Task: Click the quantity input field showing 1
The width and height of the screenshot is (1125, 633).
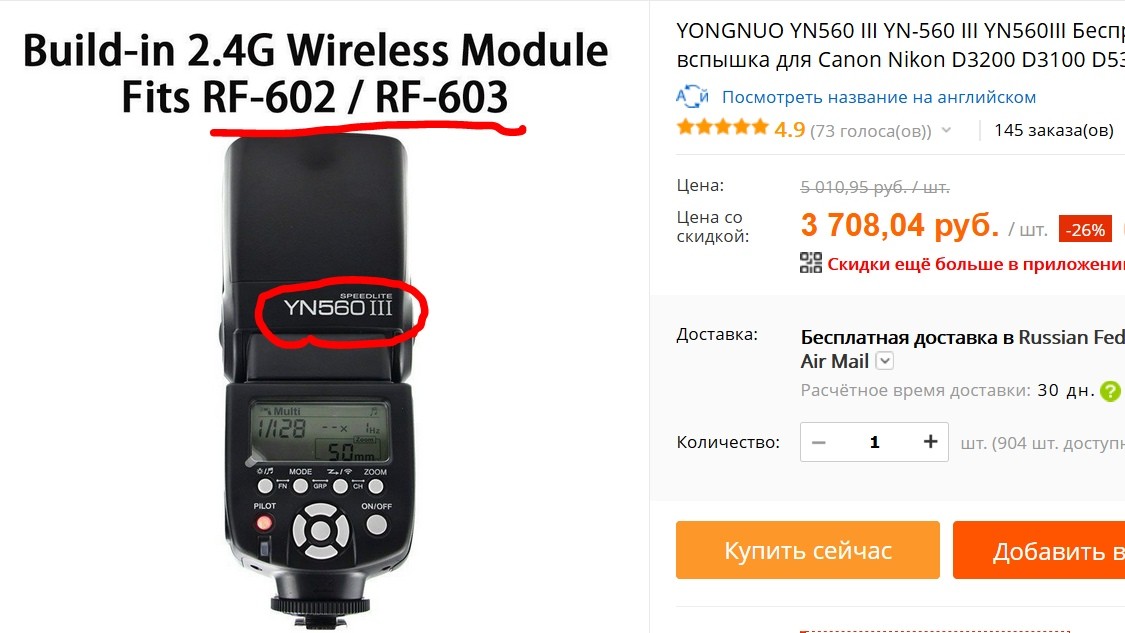Action: coord(875,442)
